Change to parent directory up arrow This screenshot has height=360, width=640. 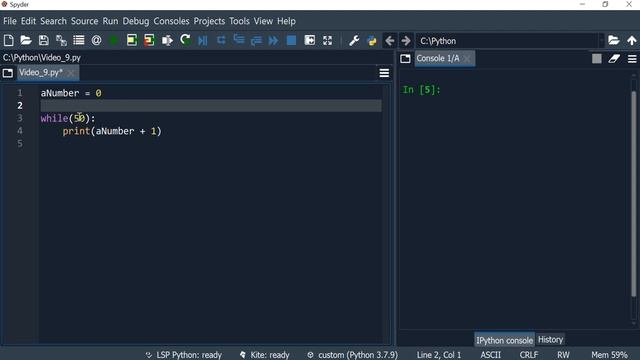632,40
